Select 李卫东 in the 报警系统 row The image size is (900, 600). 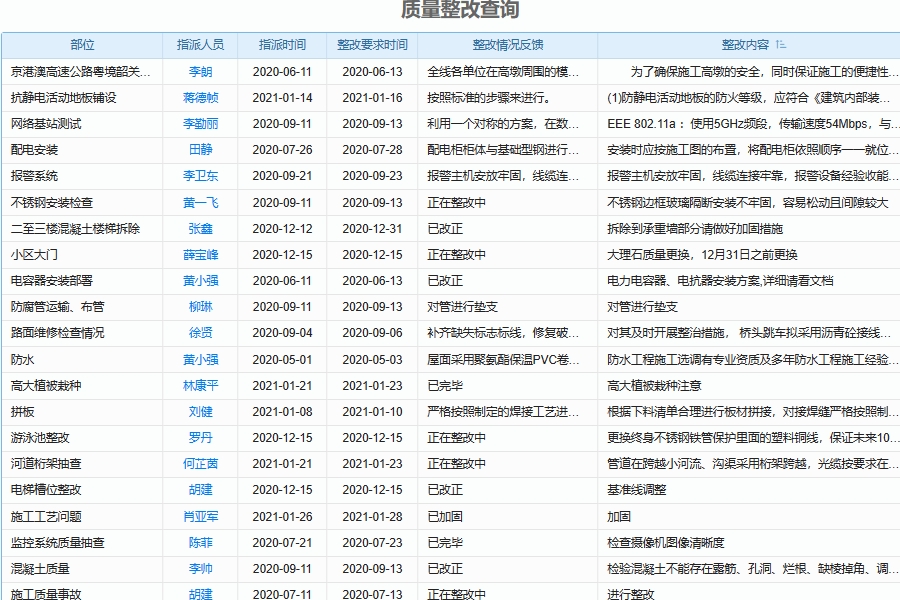pos(199,175)
